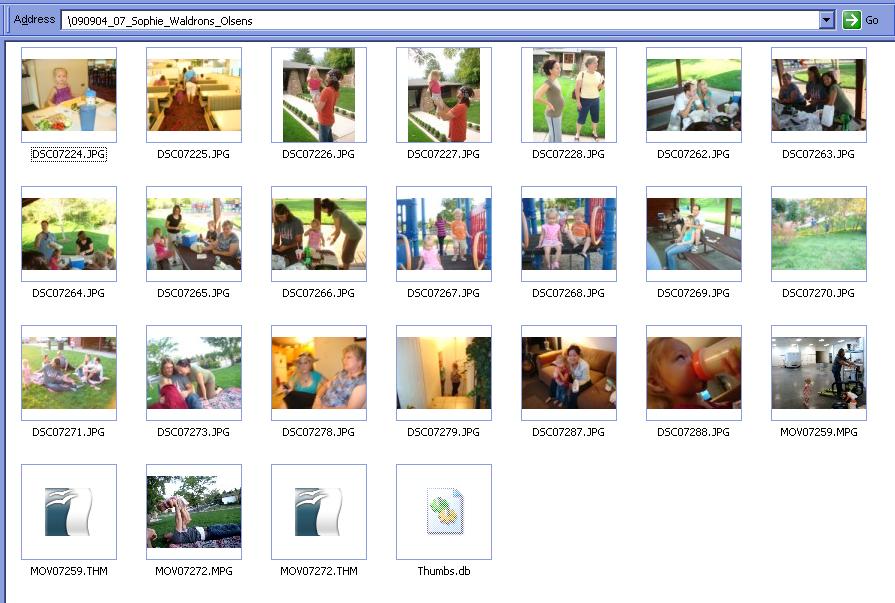Viewport: 895px width, 603px height.
Task: Select the DSC07273.JPG thumbnail
Action: coord(194,373)
